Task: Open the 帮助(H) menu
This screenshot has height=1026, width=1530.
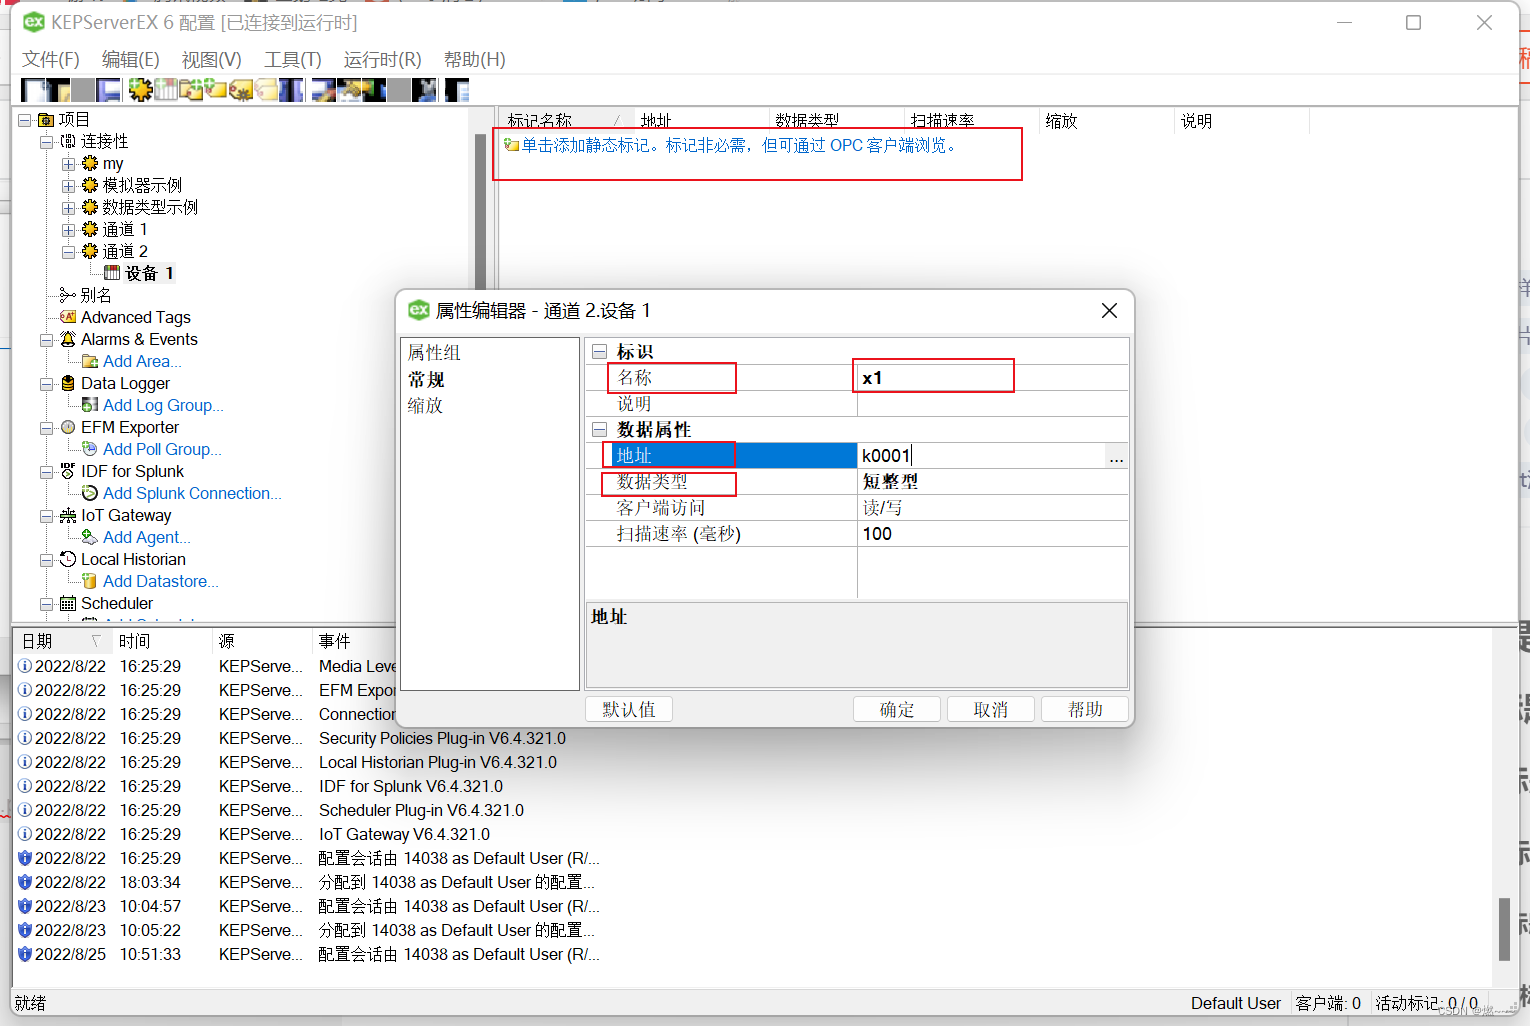Action: [x=475, y=59]
